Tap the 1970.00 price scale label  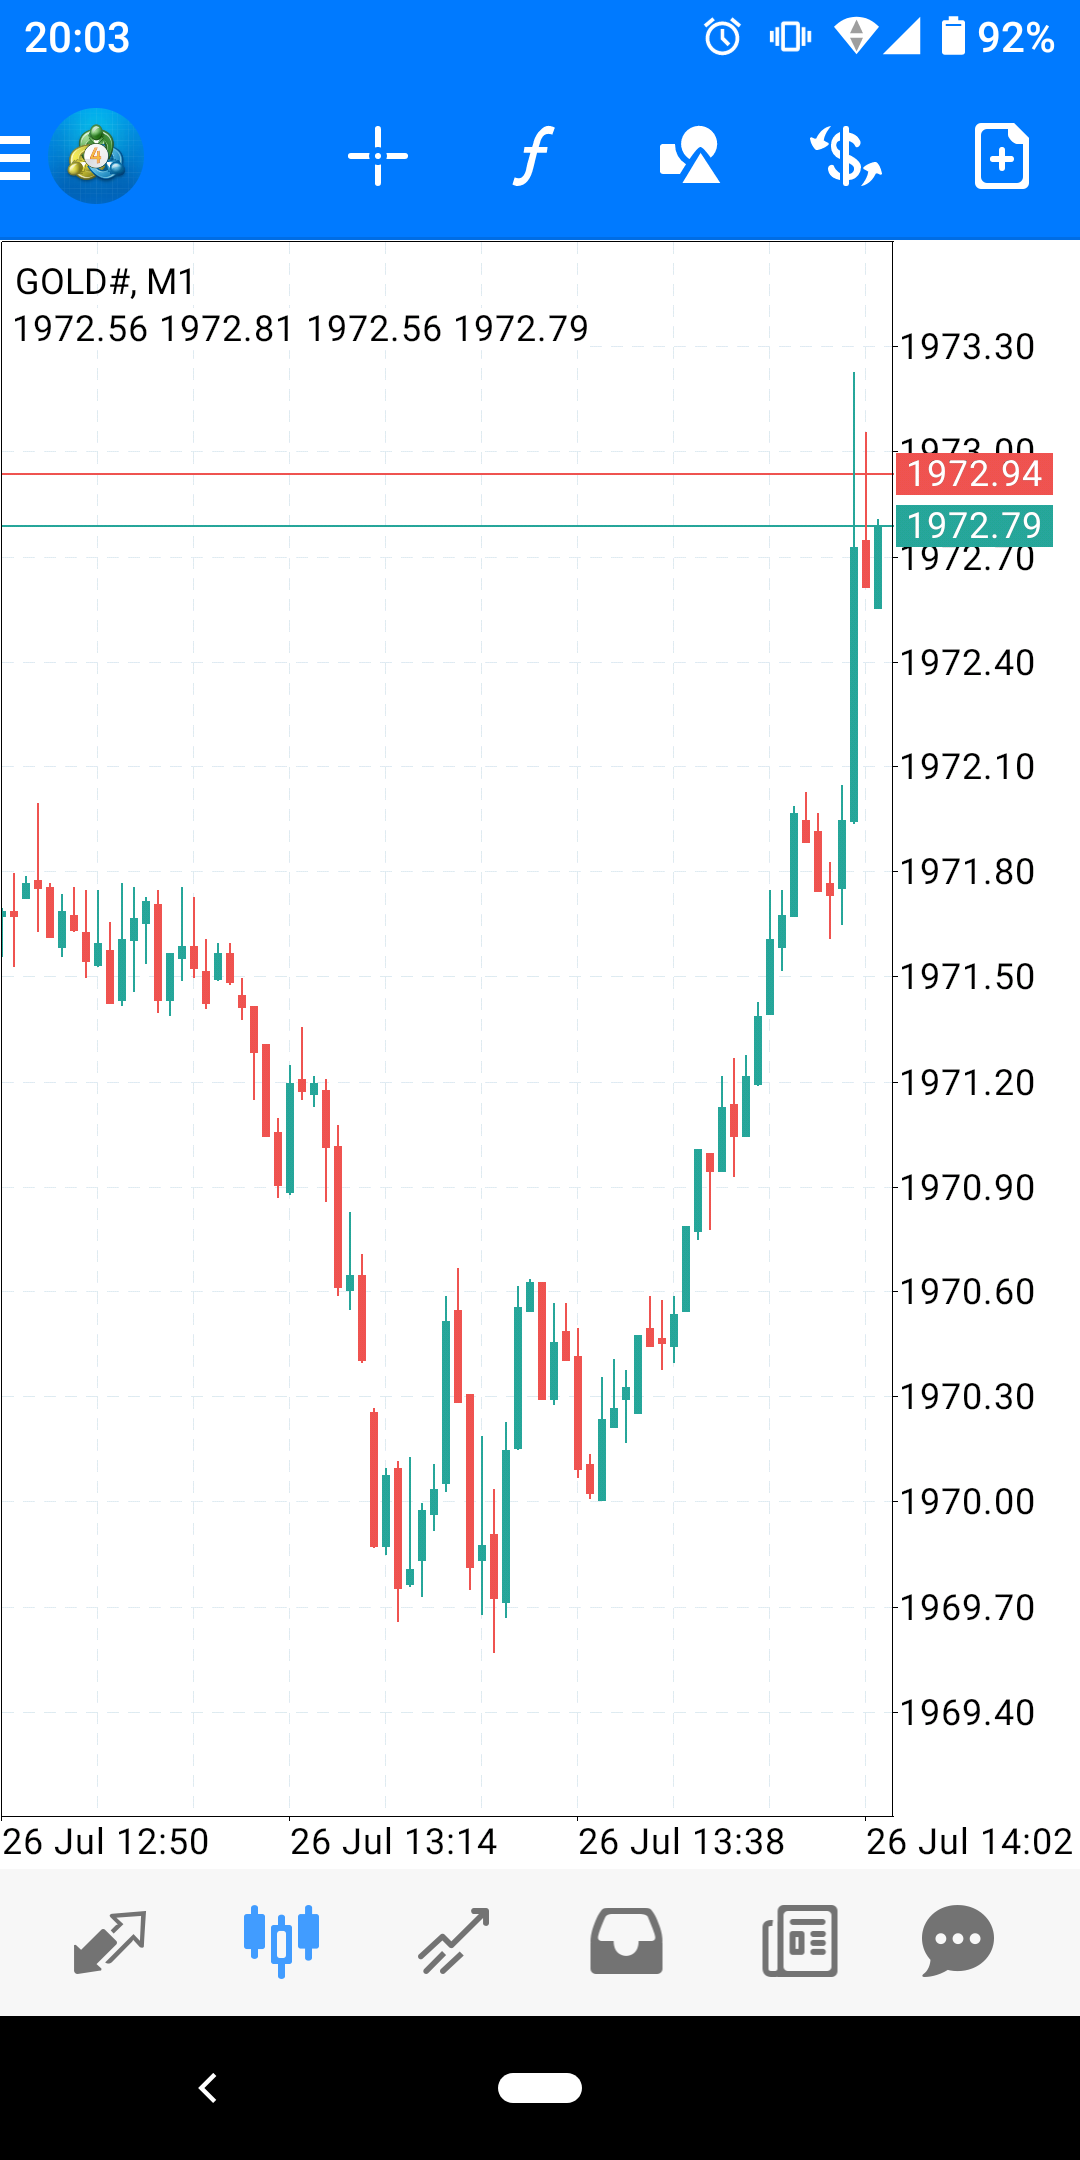(x=967, y=1502)
